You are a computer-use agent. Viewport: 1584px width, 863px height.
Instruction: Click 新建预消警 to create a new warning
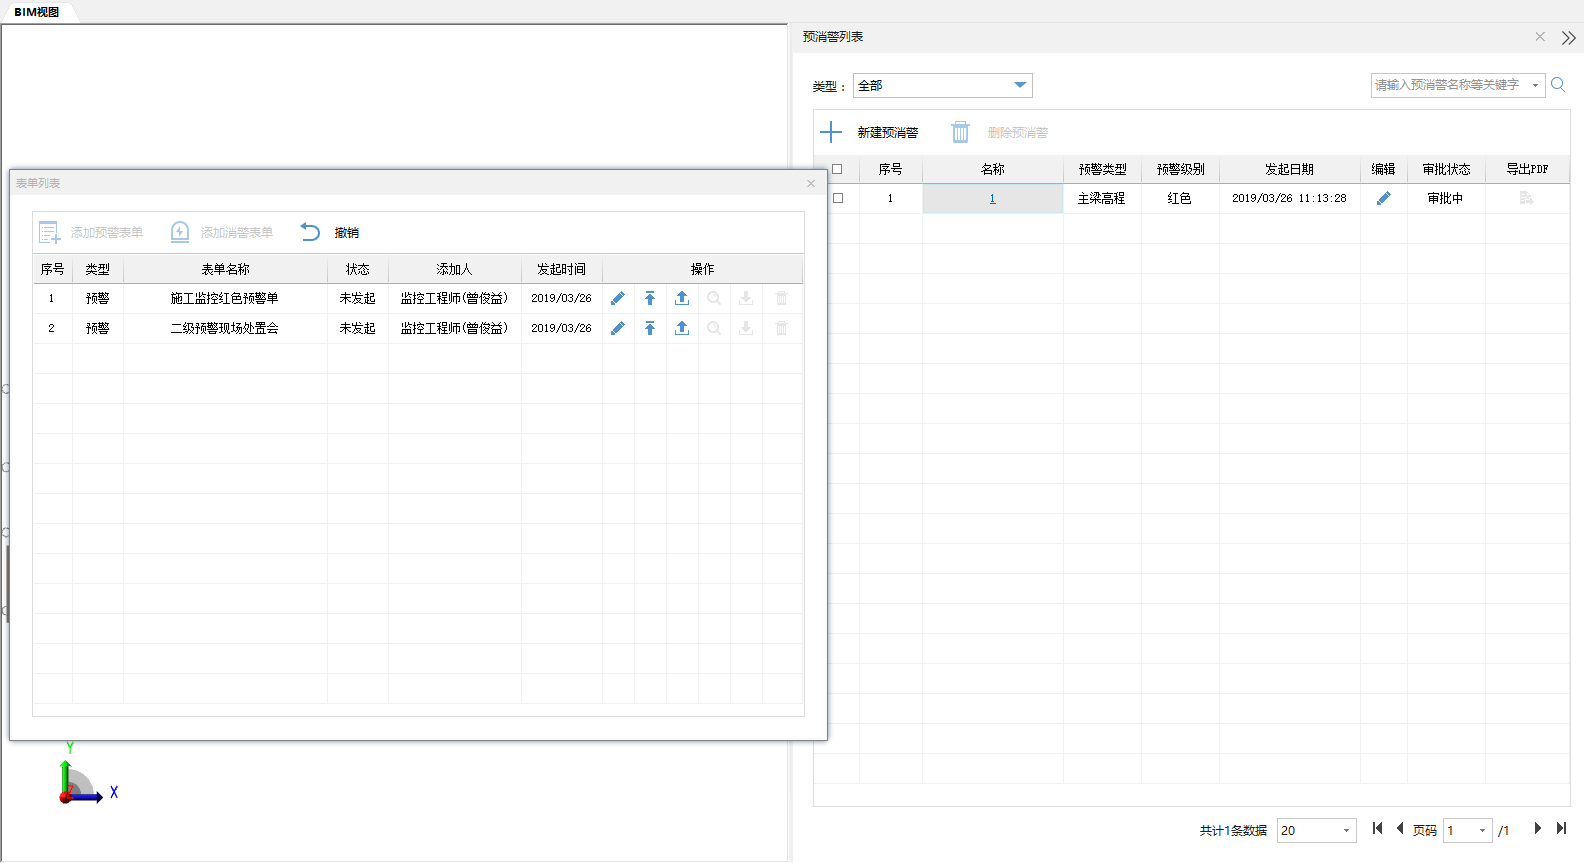tap(869, 132)
